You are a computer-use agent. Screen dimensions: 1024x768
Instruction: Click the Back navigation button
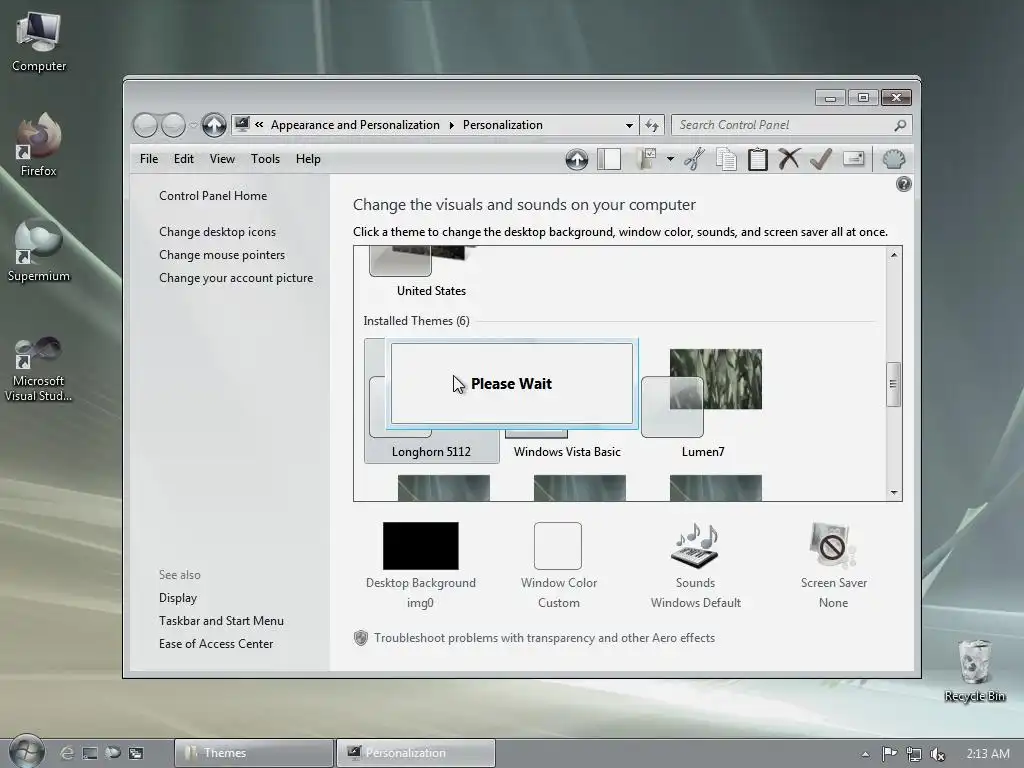point(145,125)
